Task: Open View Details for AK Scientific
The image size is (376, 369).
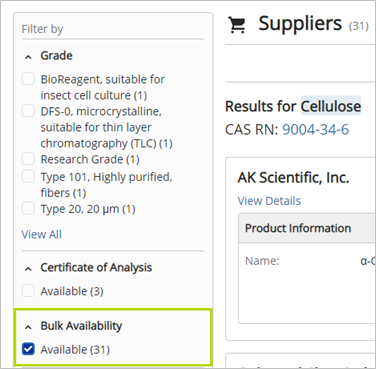Action: click(269, 201)
